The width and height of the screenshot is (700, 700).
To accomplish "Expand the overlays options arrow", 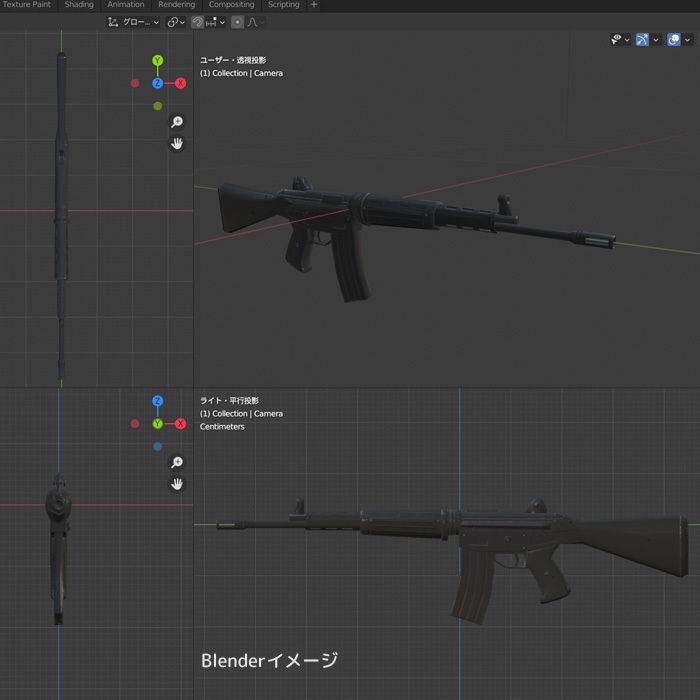I will tap(687, 40).
